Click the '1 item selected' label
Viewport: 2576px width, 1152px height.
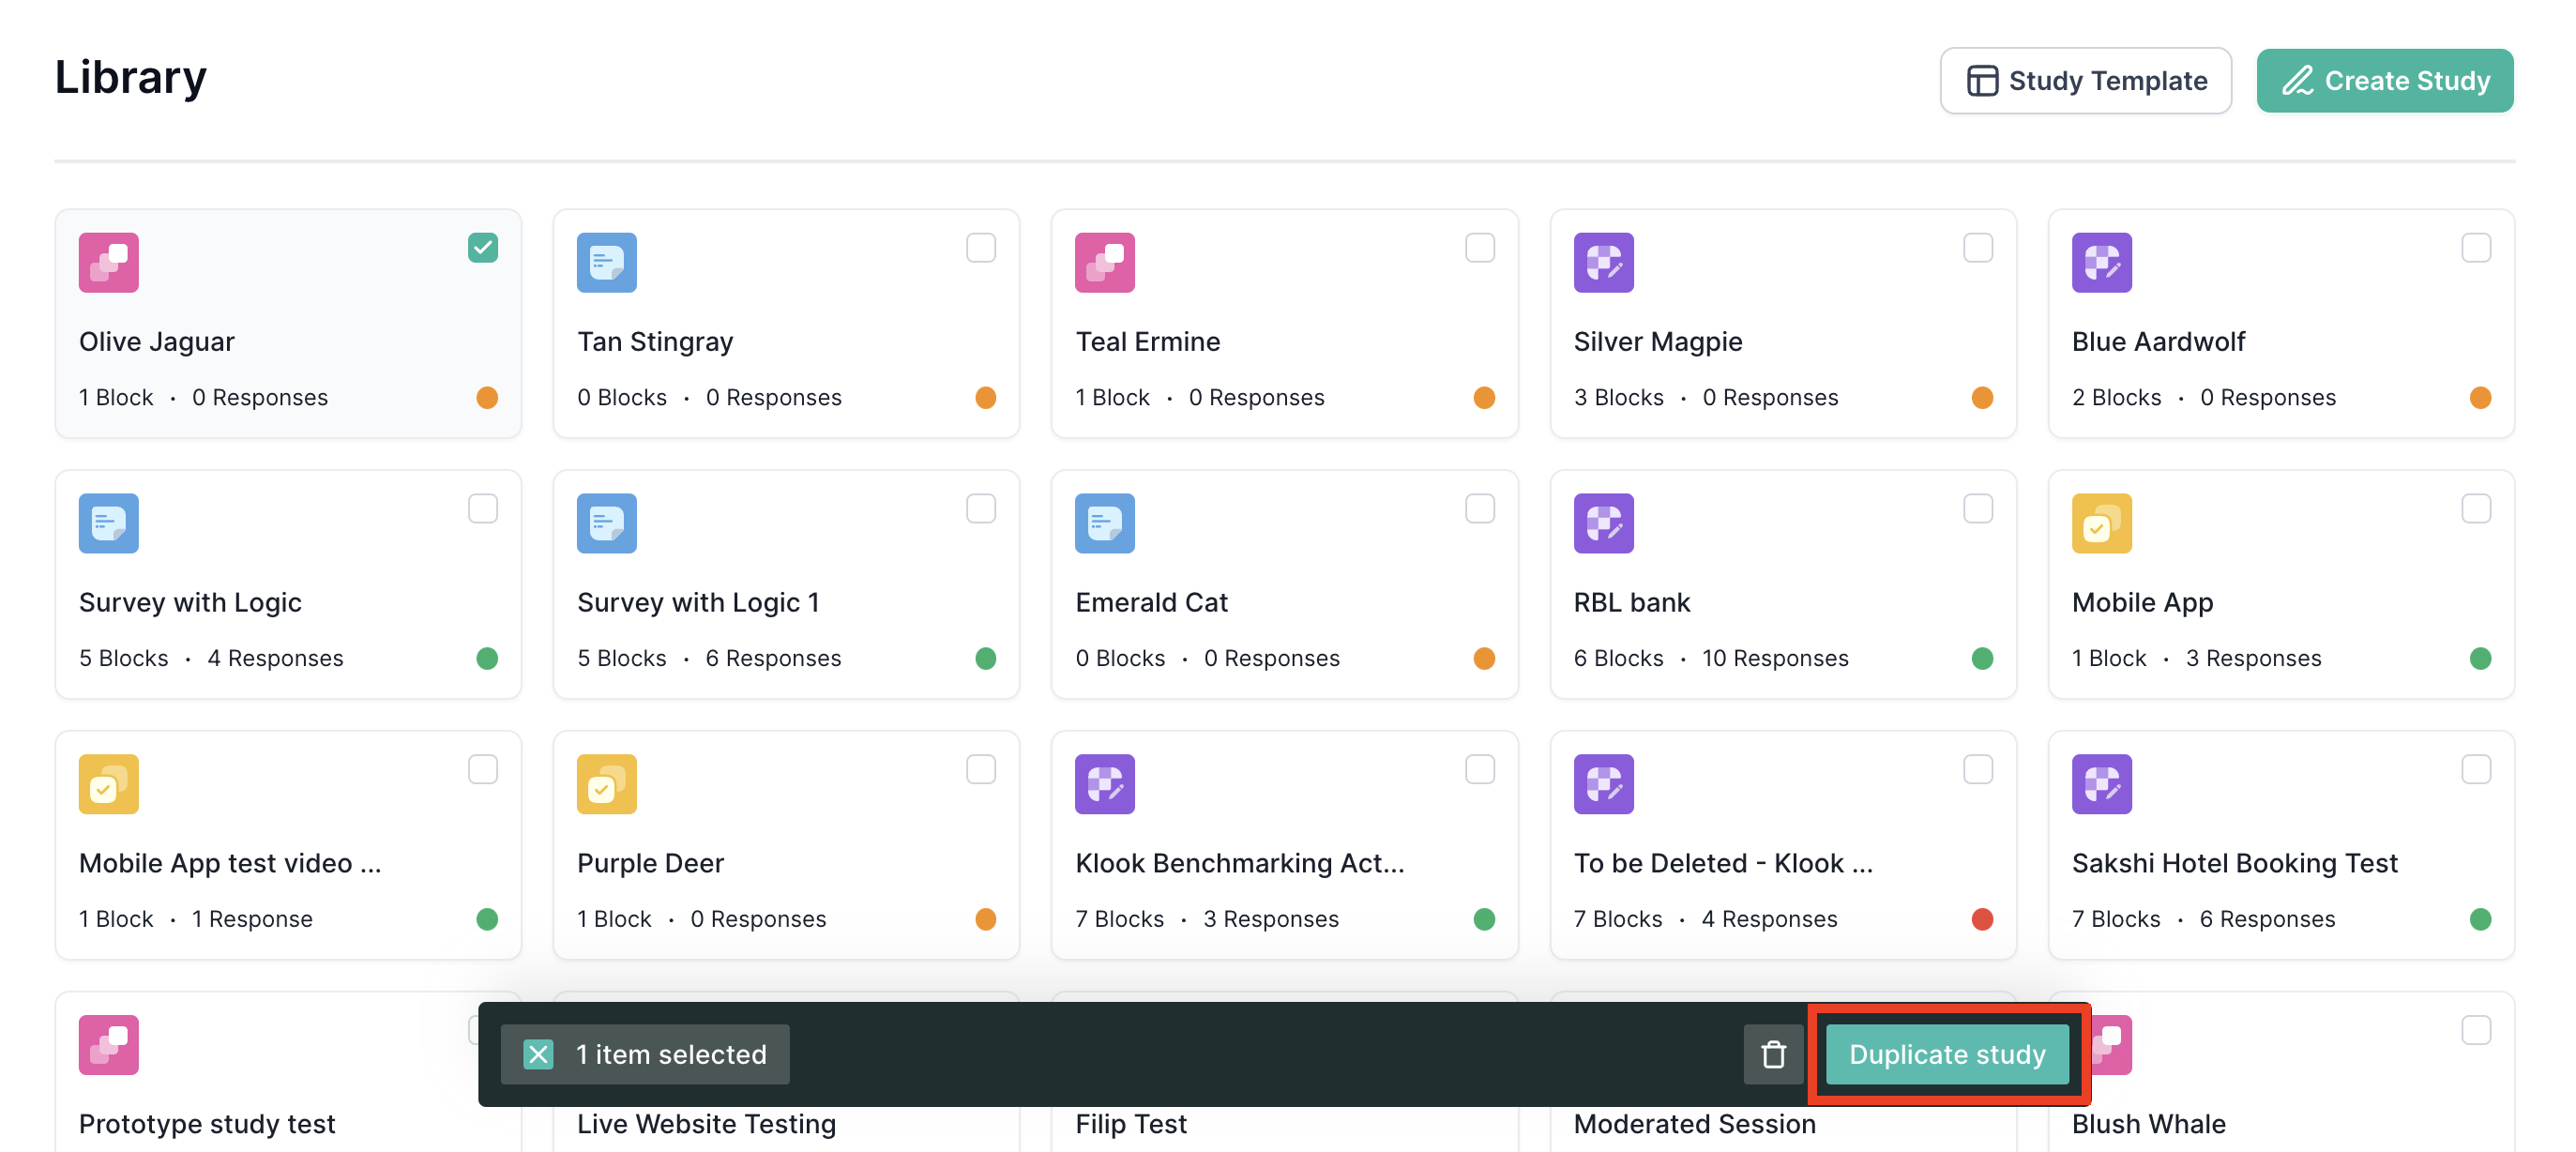click(x=671, y=1054)
